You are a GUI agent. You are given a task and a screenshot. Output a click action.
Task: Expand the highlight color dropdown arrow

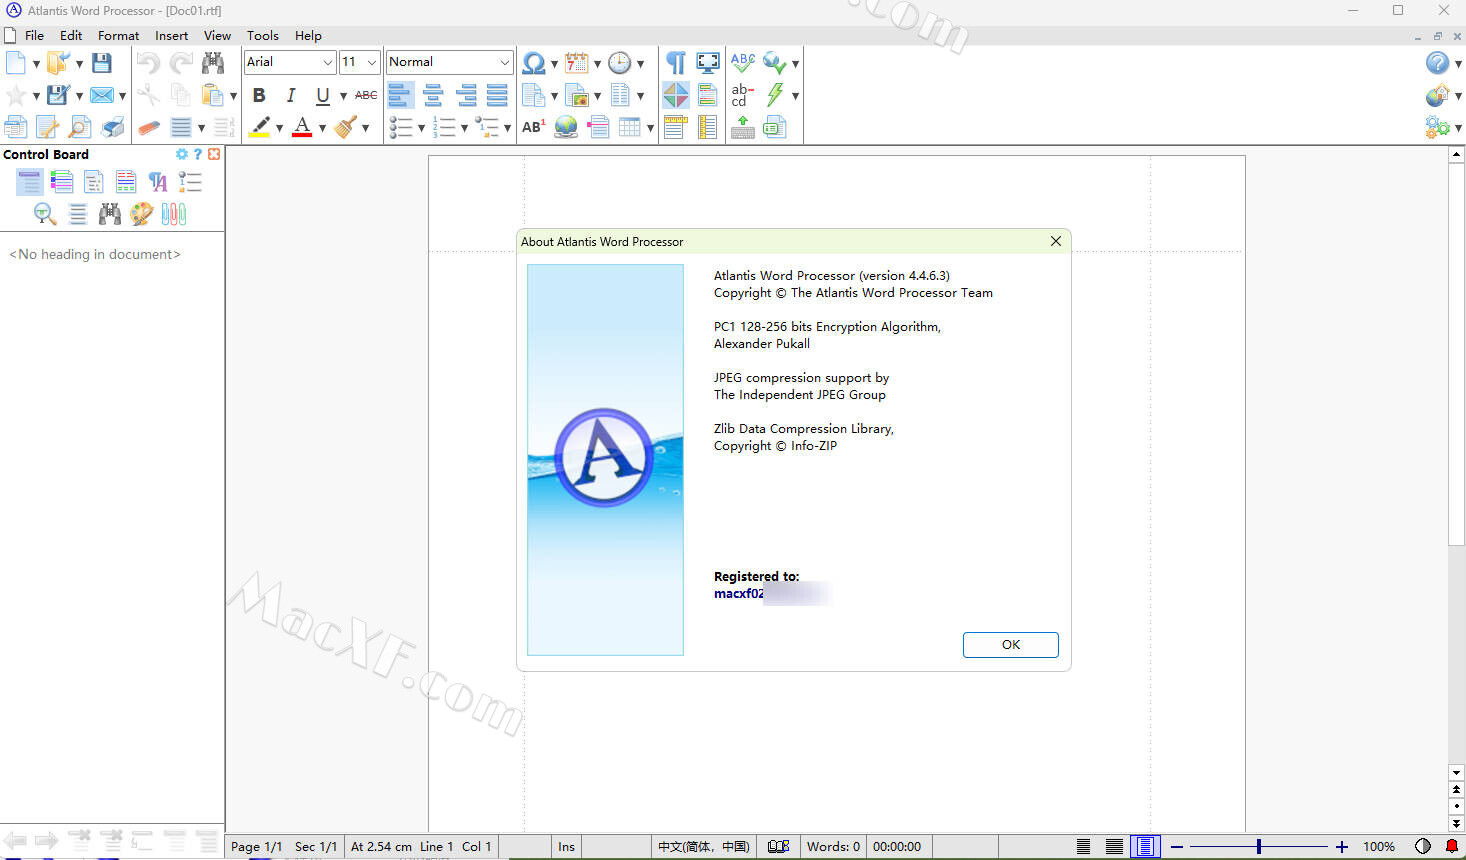point(279,128)
